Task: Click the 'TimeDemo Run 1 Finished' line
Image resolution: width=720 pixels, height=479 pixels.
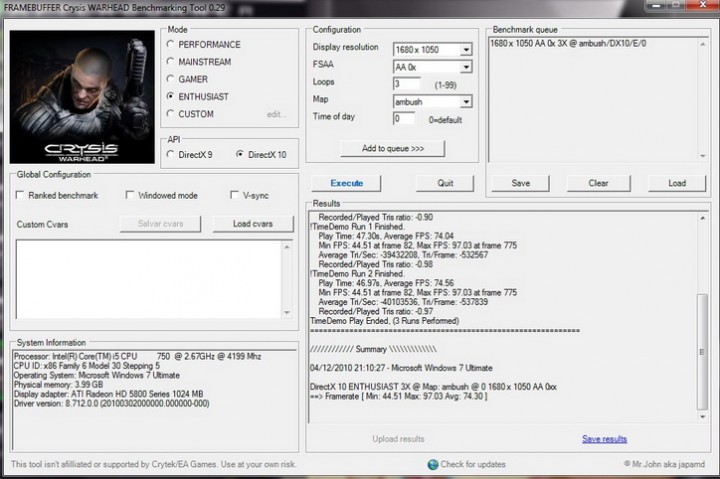Action: coord(357,226)
